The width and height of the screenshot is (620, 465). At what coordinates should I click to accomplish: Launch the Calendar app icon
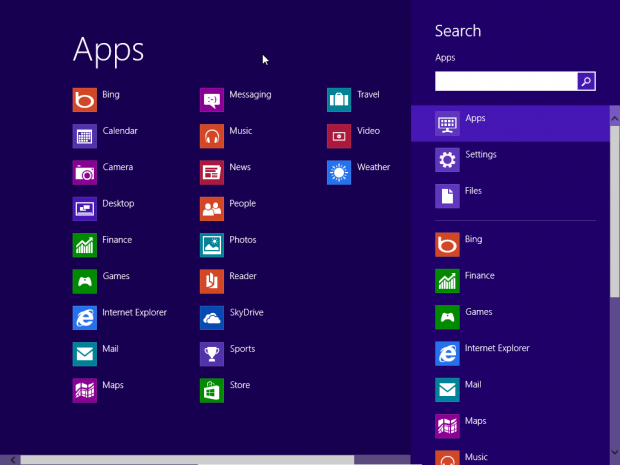click(85, 136)
